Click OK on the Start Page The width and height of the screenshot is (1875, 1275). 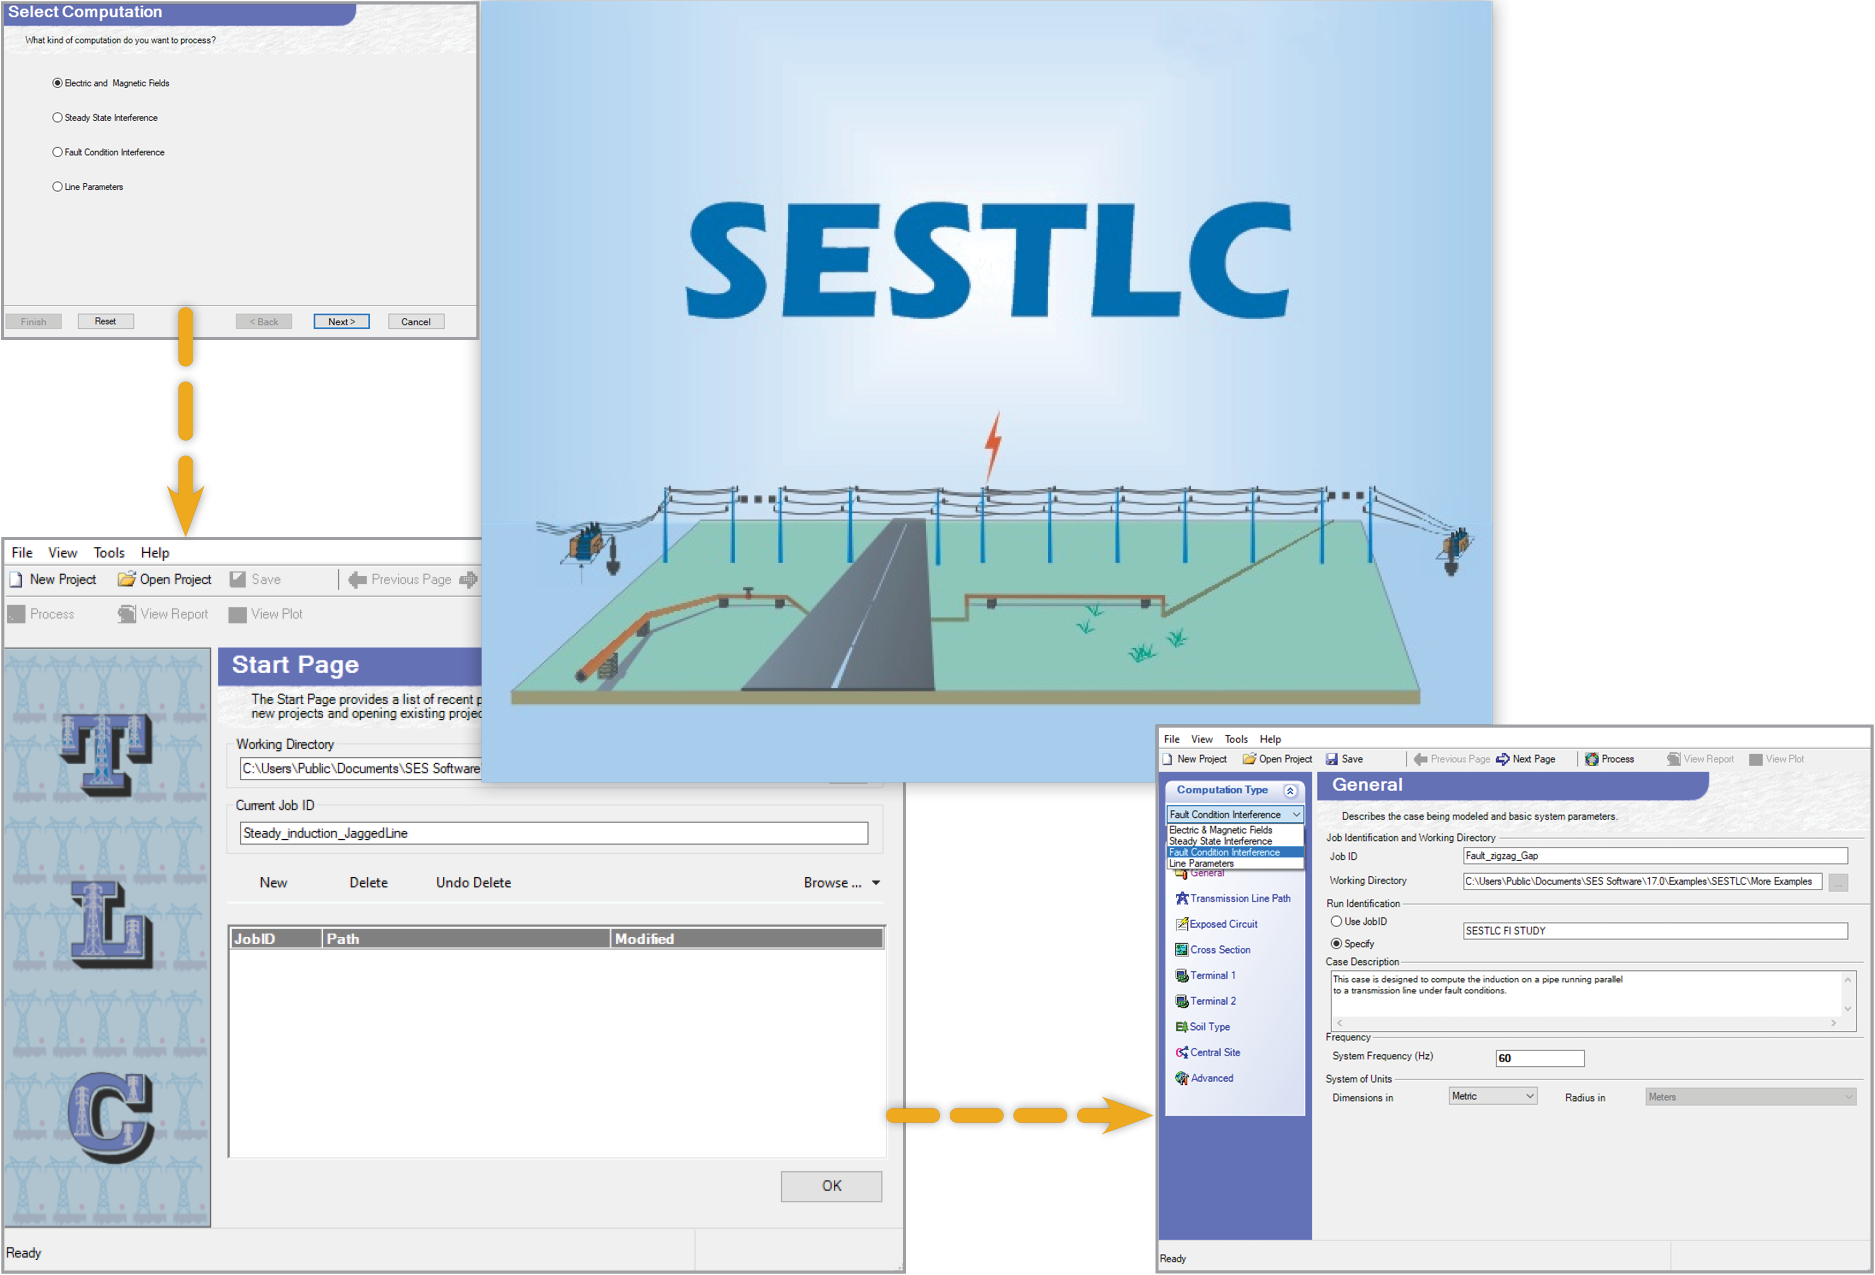831,1186
